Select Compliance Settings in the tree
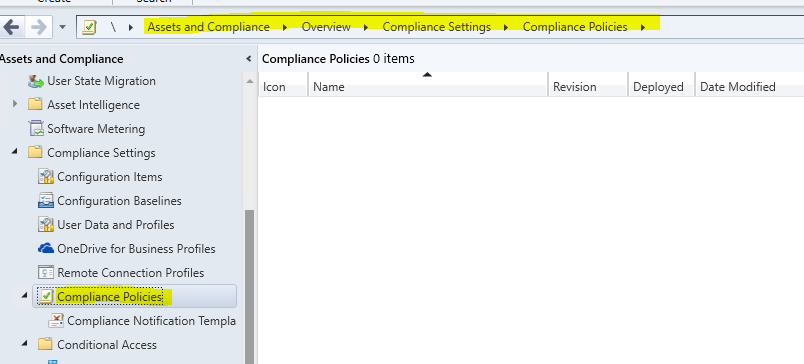The width and height of the screenshot is (804, 364). point(102,153)
